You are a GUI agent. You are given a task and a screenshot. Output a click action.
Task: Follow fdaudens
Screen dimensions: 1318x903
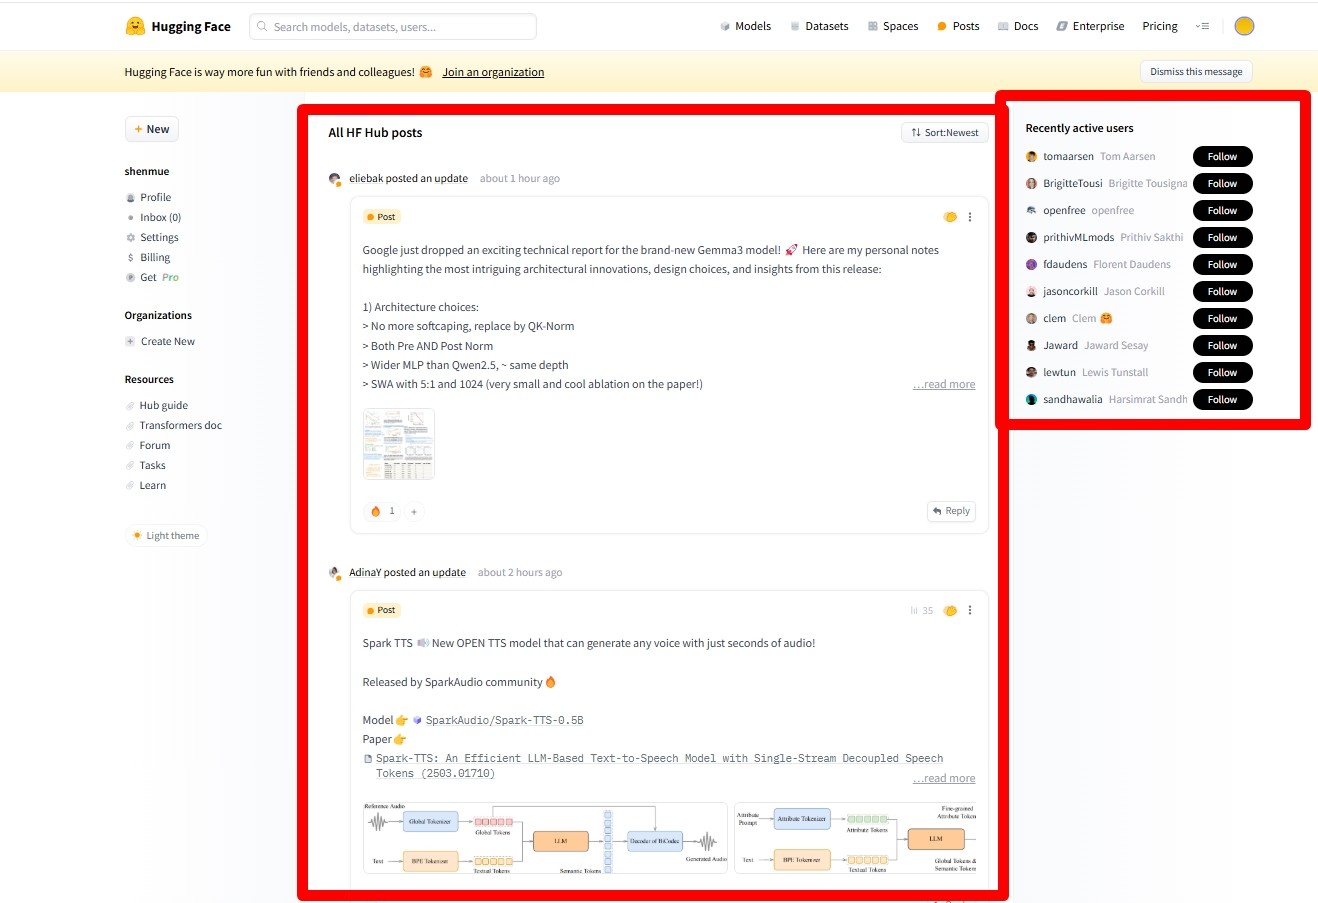click(x=1222, y=265)
